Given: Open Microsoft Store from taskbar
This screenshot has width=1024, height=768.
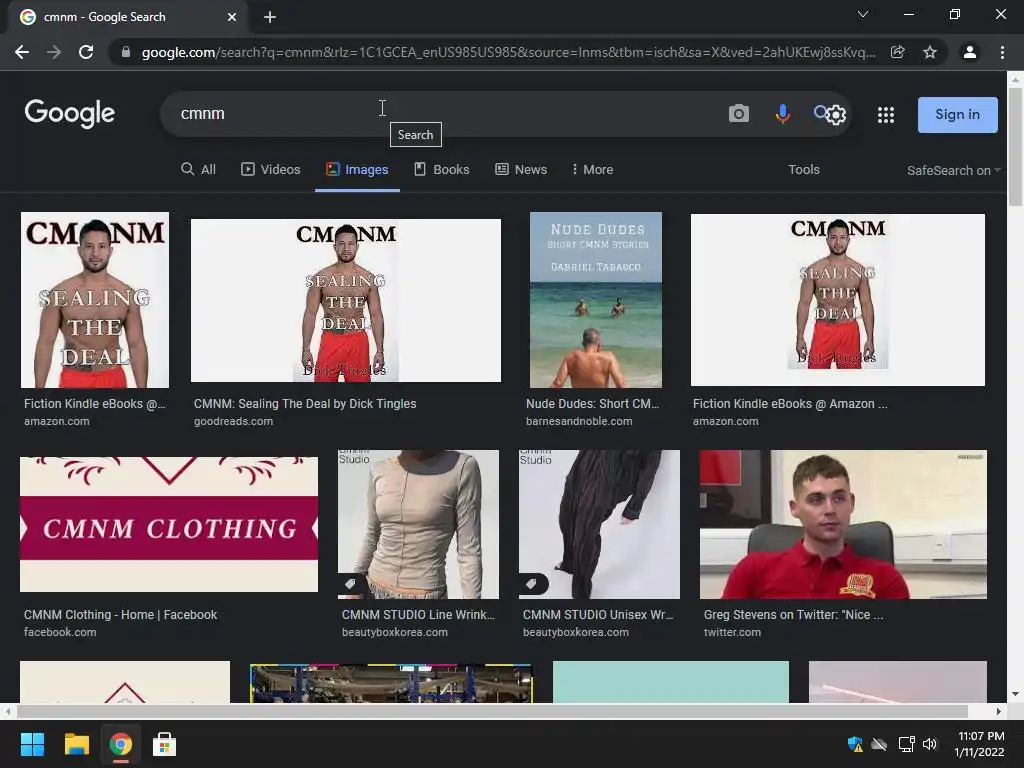Looking at the screenshot, I should (165, 744).
